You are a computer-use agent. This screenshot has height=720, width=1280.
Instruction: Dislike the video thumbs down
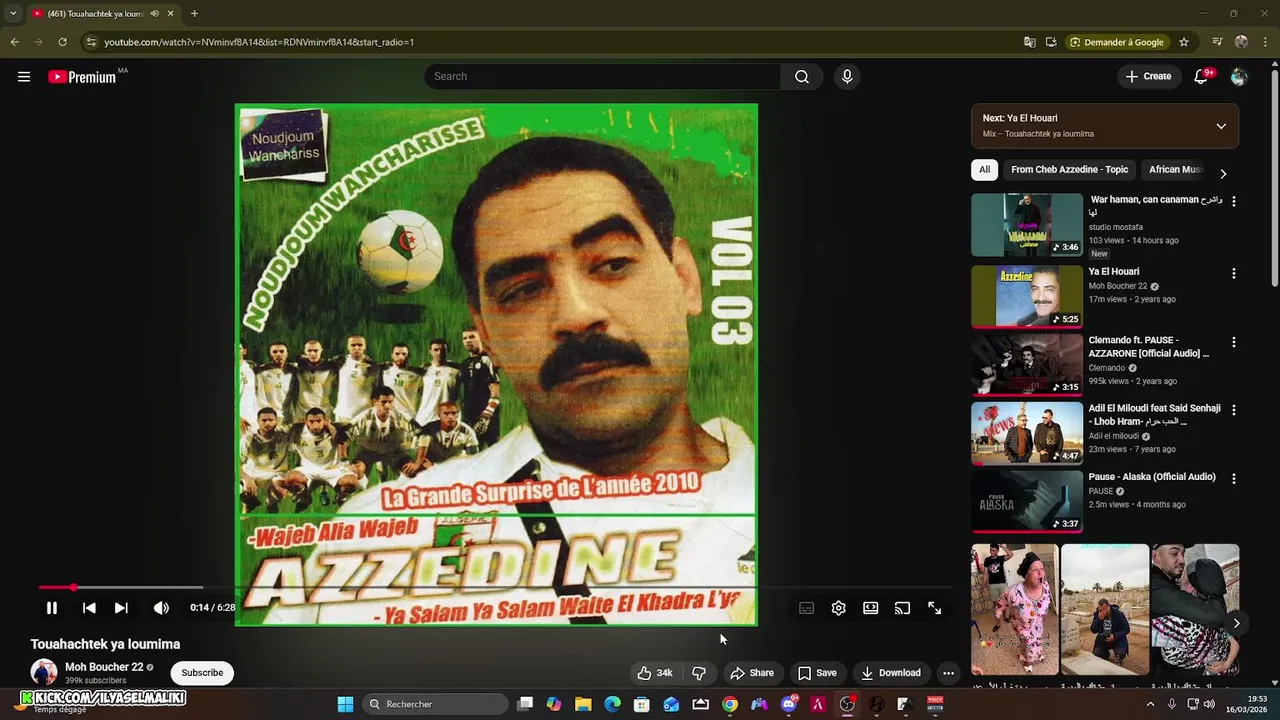coord(699,673)
